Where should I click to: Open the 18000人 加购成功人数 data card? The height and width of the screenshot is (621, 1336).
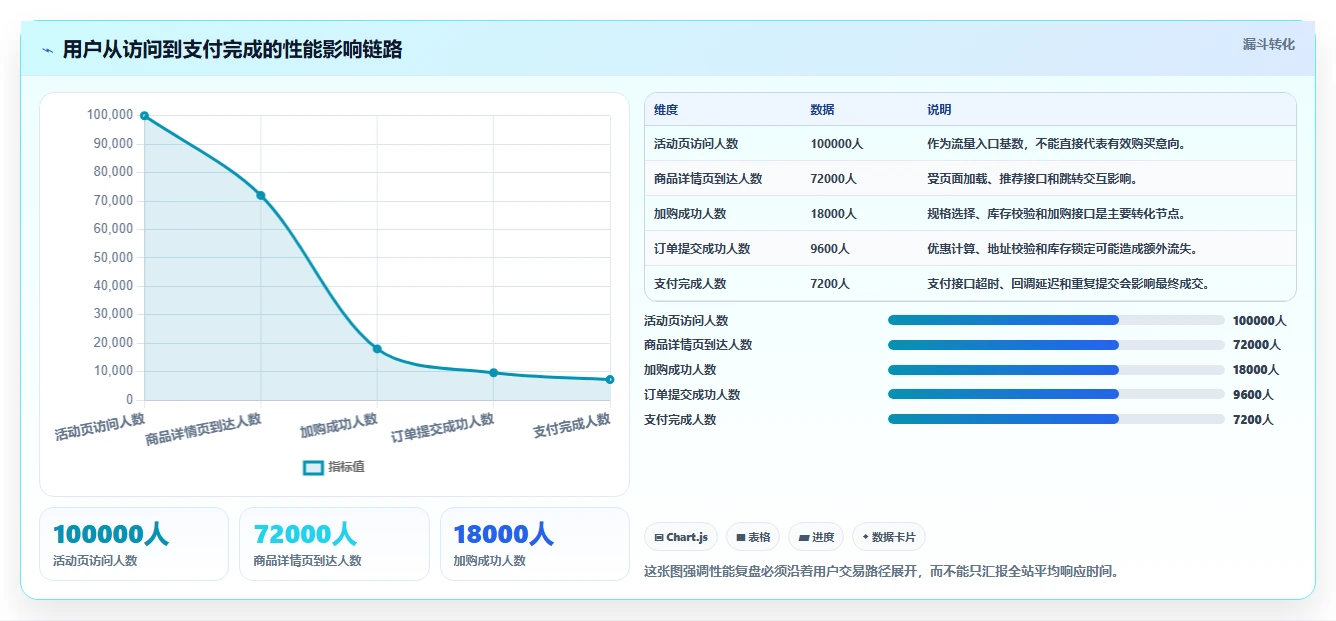535,544
